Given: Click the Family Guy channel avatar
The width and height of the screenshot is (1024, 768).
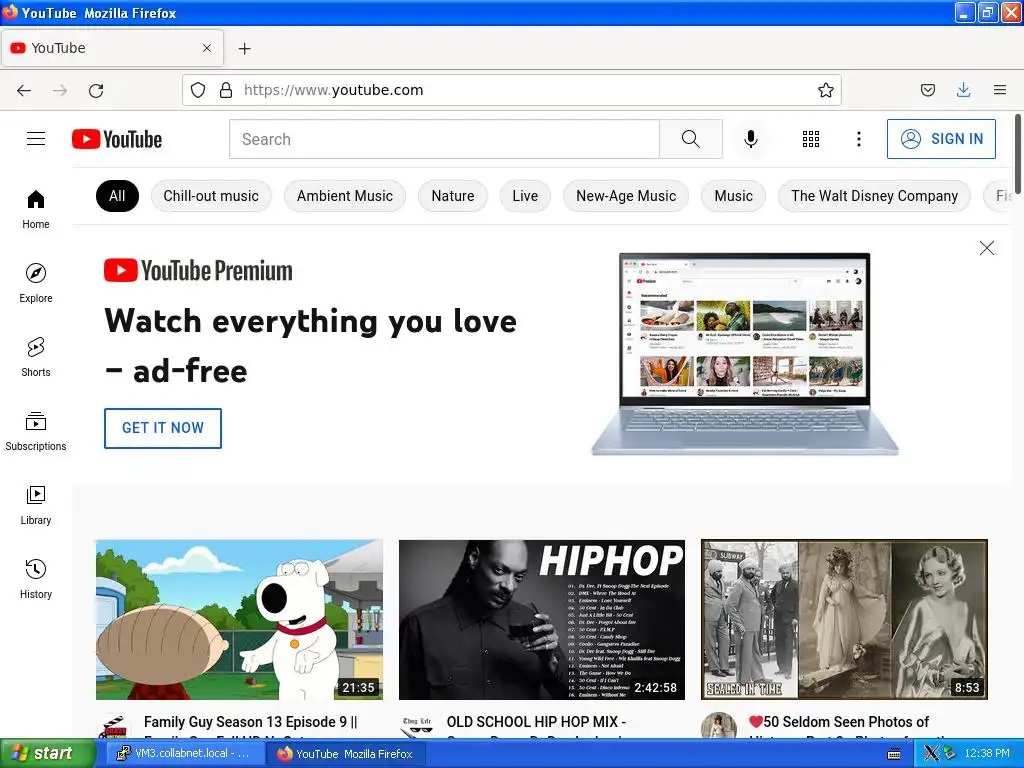Looking at the screenshot, I should point(114,726).
